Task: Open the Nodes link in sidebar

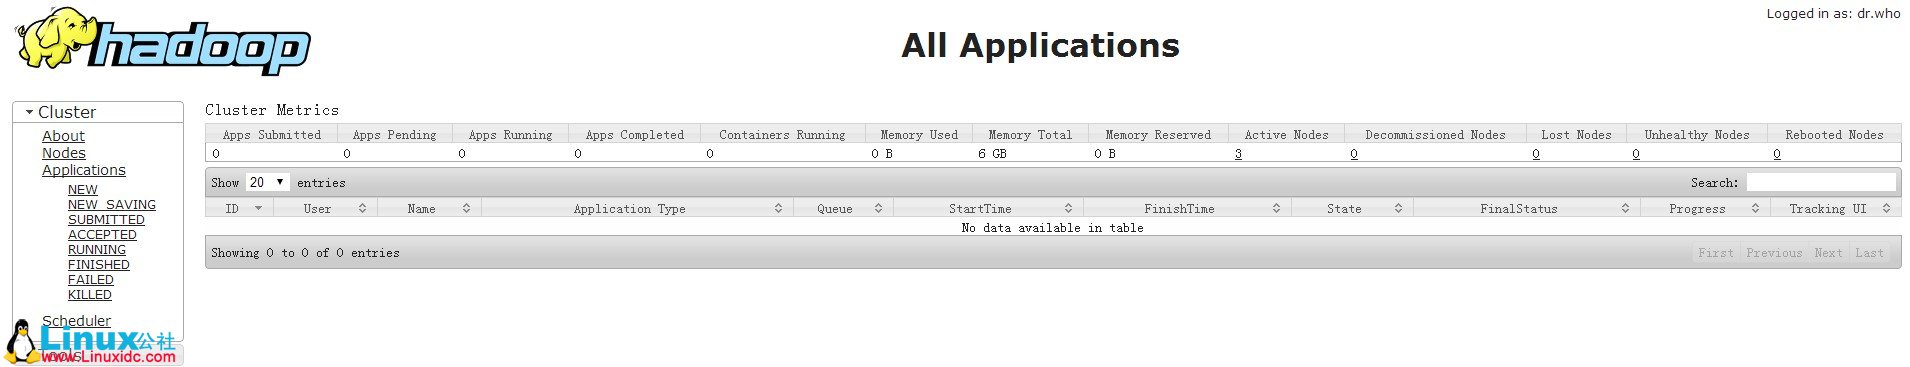Action: tap(63, 153)
